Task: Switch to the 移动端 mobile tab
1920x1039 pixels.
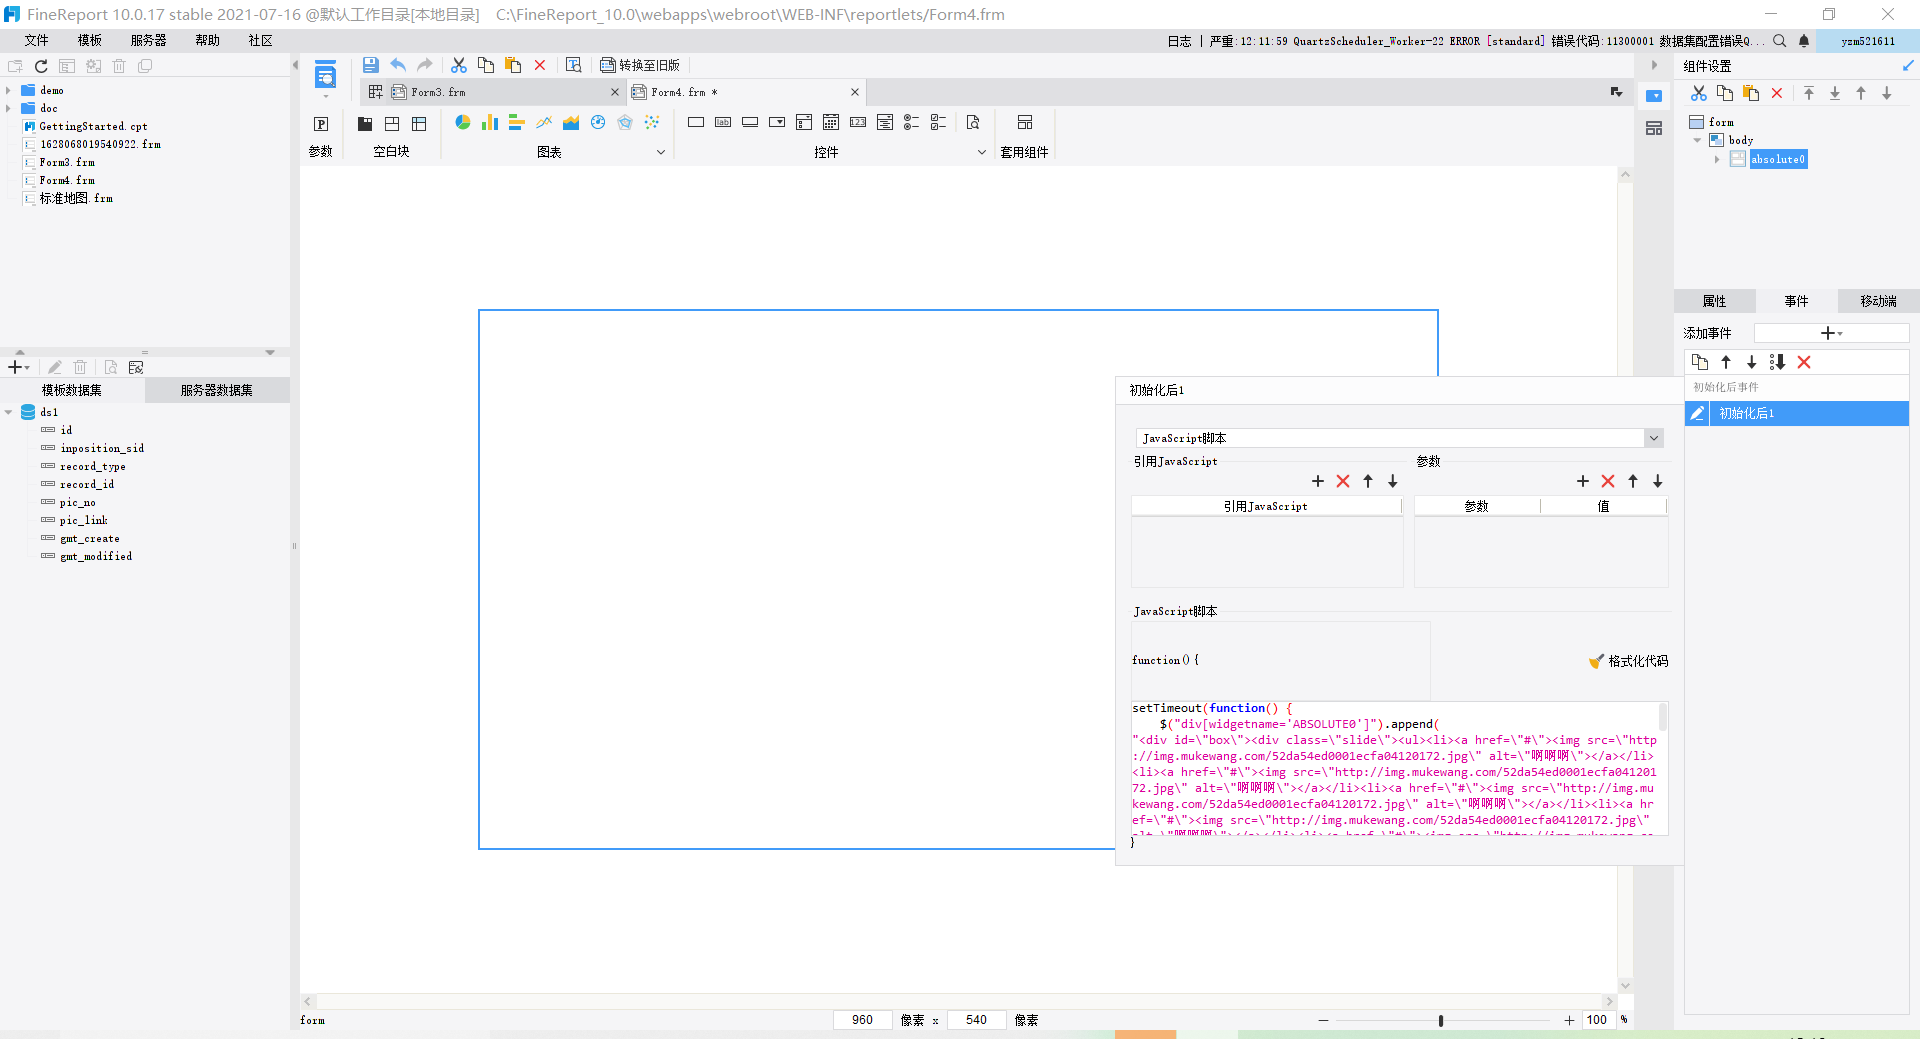Action: click(x=1878, y=301)
